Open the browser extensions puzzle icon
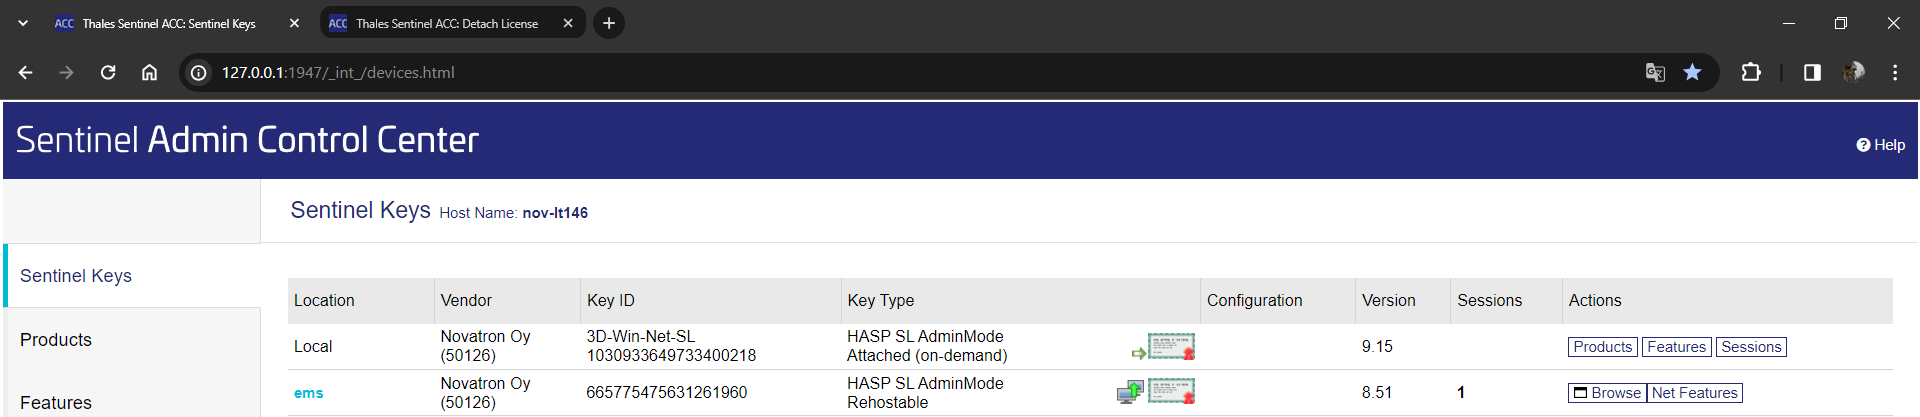 1751,72
